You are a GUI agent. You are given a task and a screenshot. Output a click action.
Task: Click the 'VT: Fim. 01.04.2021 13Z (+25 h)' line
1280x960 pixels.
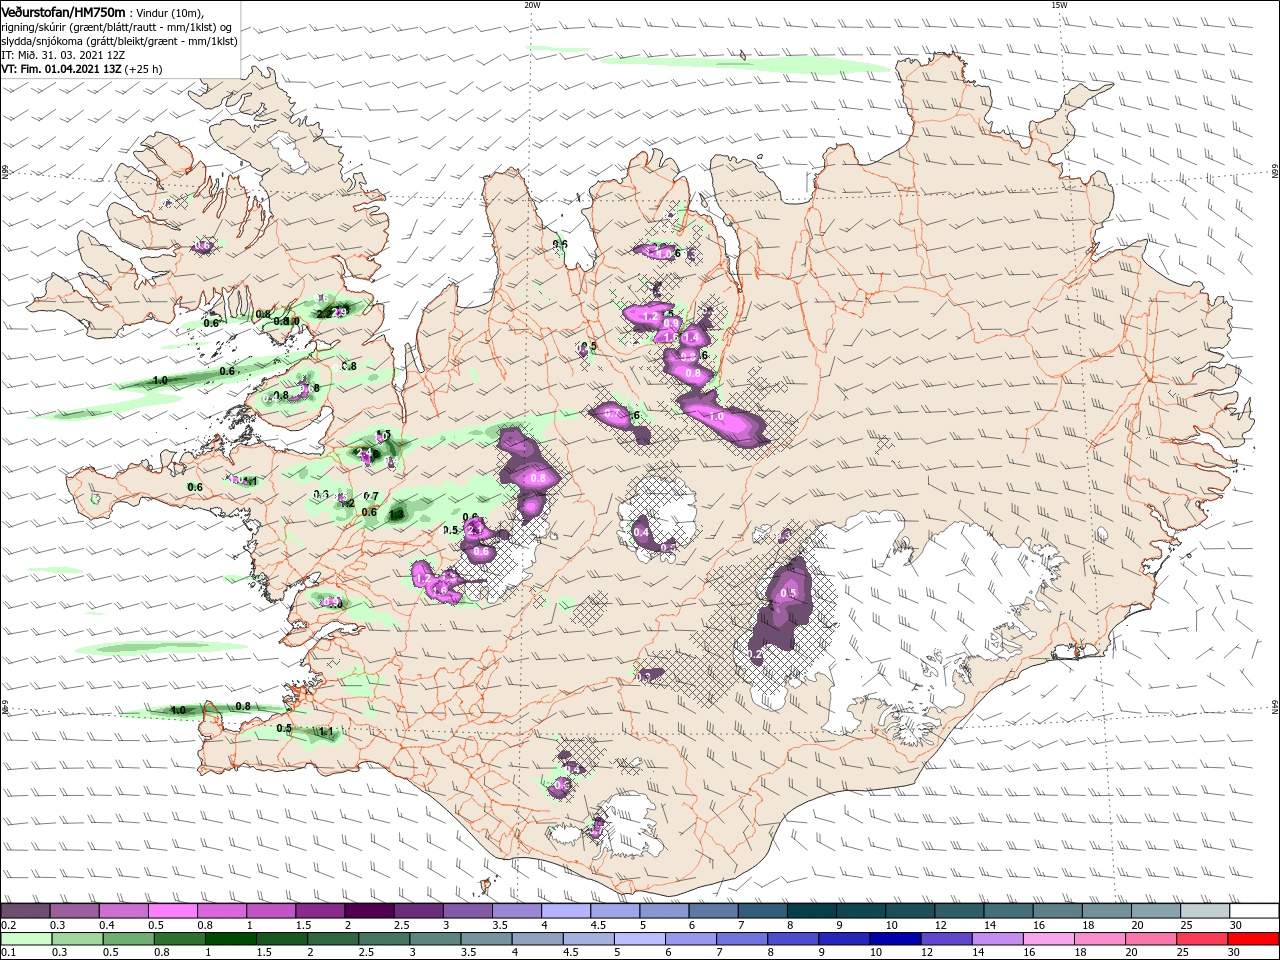tap(81, 69)
